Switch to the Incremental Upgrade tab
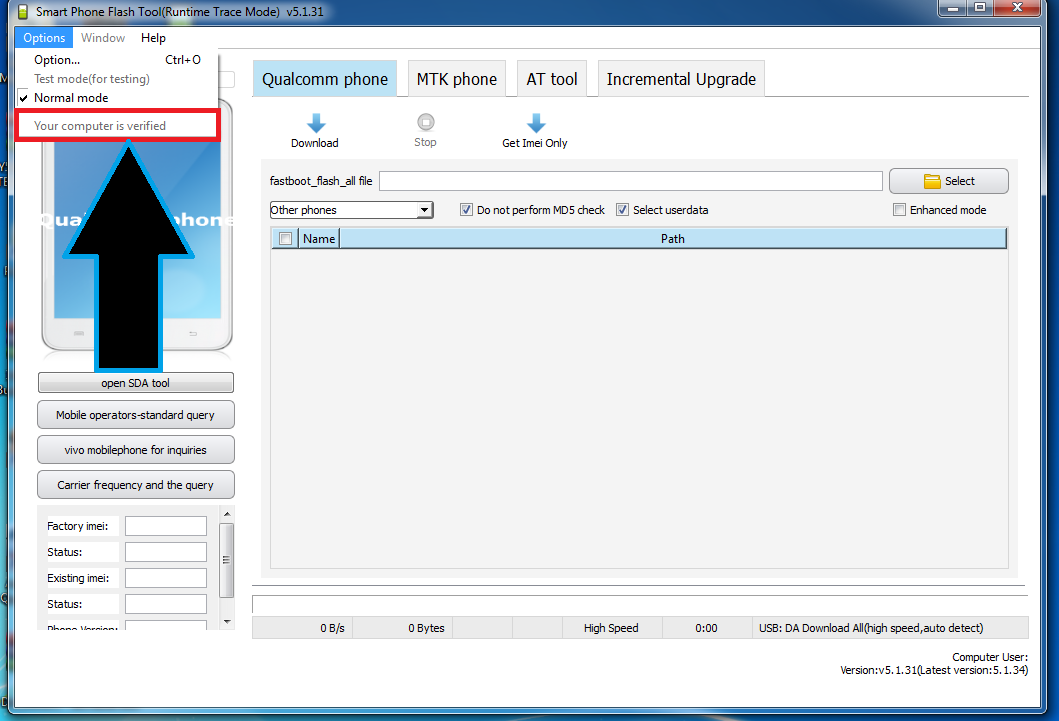The image size is (1059, 721). pos(680,78)
